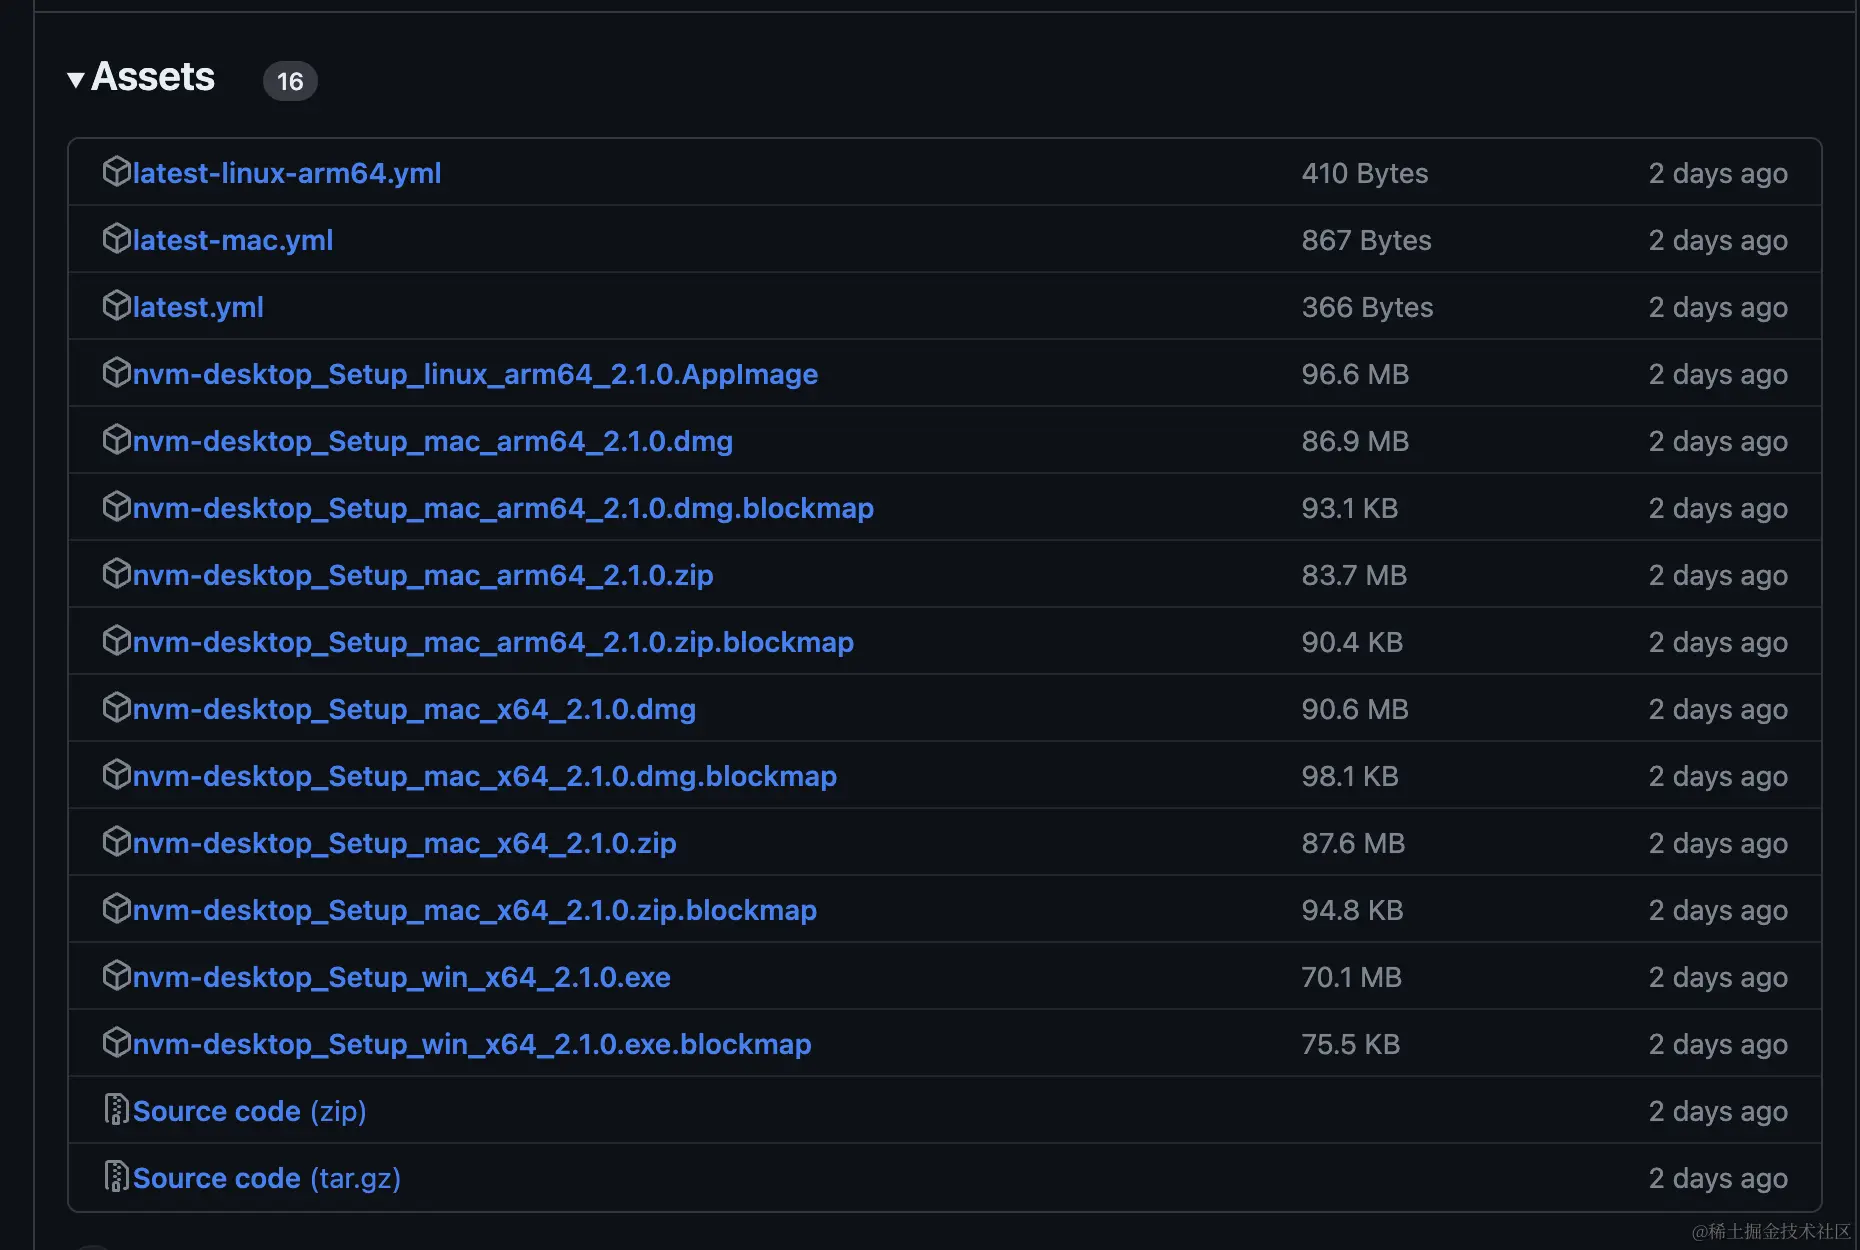Click the package icon beside win_x64_2.1.0.exe
Image resolution: width=1860 pixels, height=1250 pixels.
click(117, 976)
